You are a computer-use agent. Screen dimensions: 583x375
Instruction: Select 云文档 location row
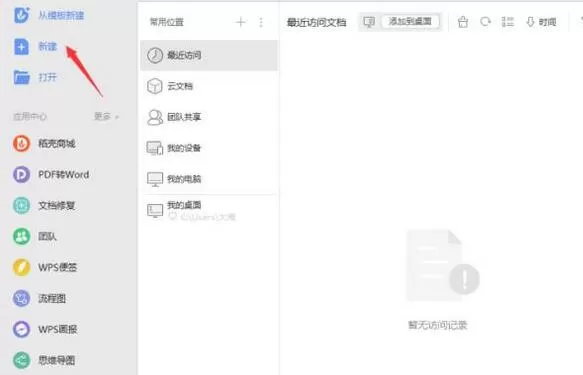click(209, 86)
